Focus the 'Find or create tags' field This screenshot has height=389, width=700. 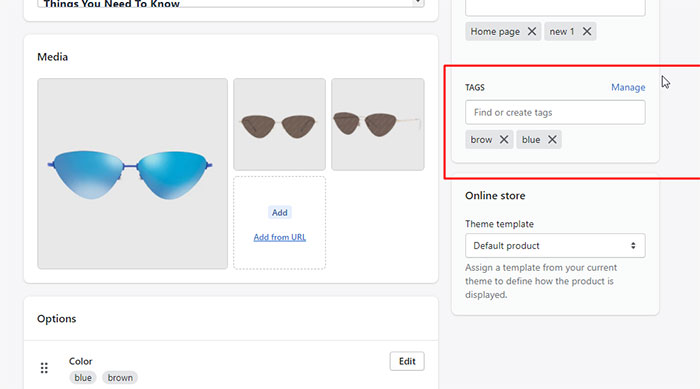pyautogui.click(x=555, y=113)
